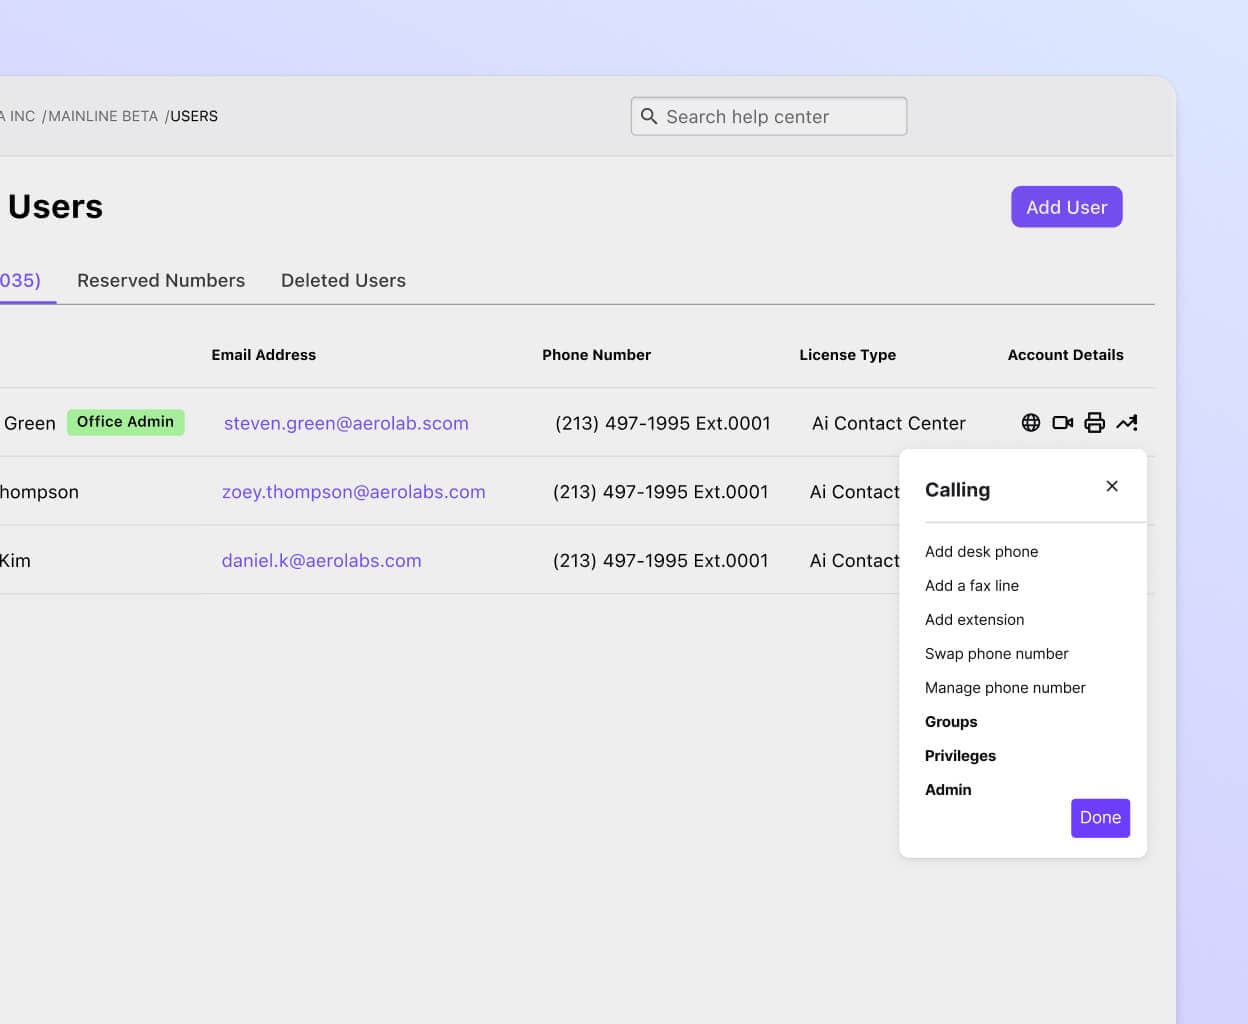Open Manage phone number
The image size is (1248, 1024).
click(1005, 687)
